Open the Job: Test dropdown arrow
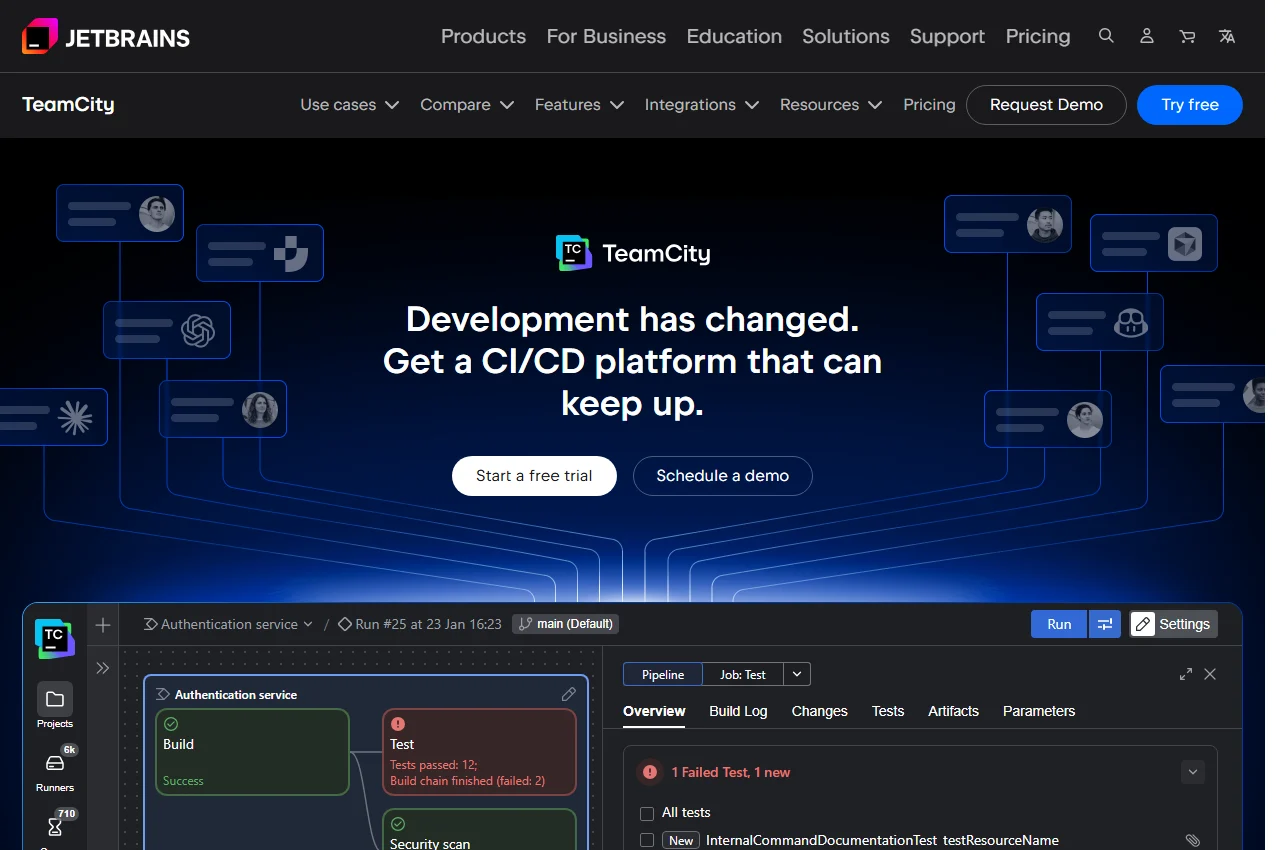This screenshot has width=1280, height=850. tap(797, 674)
